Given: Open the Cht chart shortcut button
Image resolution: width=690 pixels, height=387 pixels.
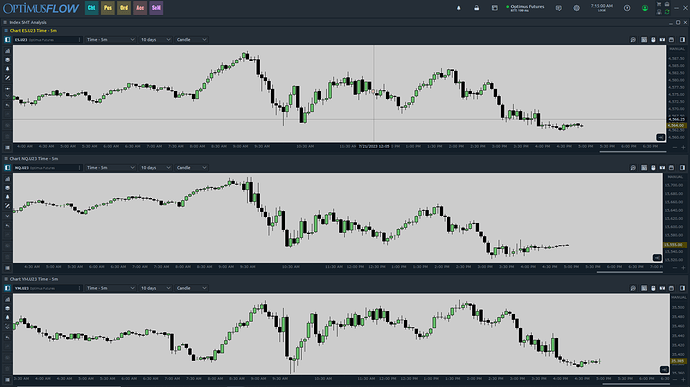Looking at the screenshot, I should point(91,7).
